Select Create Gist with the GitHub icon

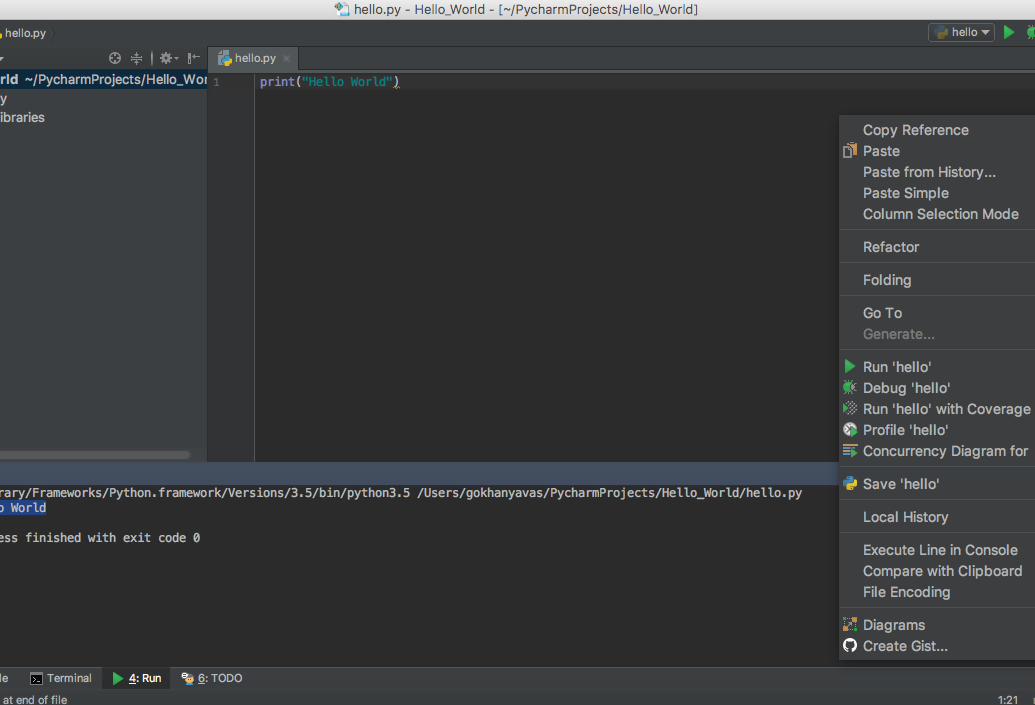850,646
